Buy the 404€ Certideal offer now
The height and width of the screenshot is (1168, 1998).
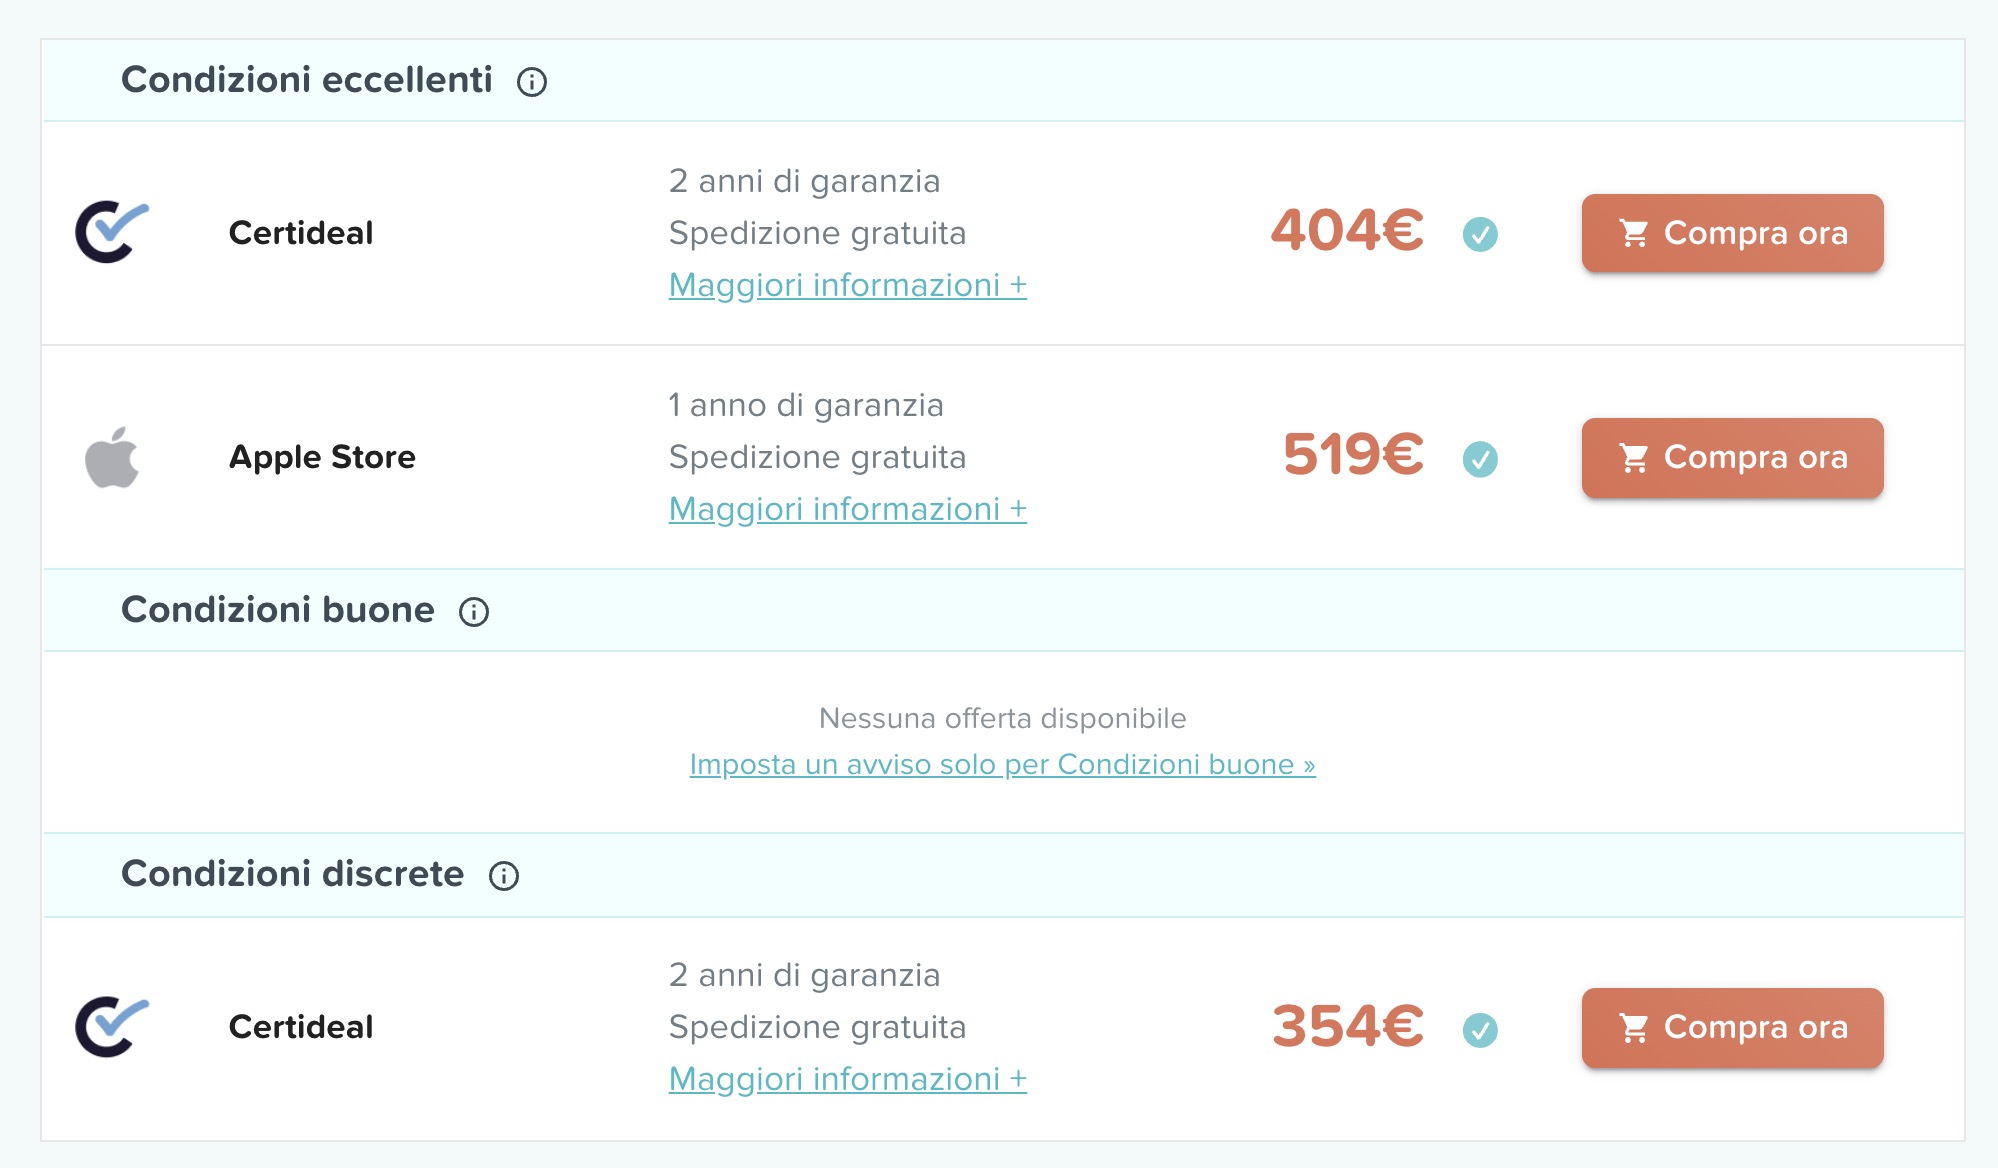[1732, 233]
